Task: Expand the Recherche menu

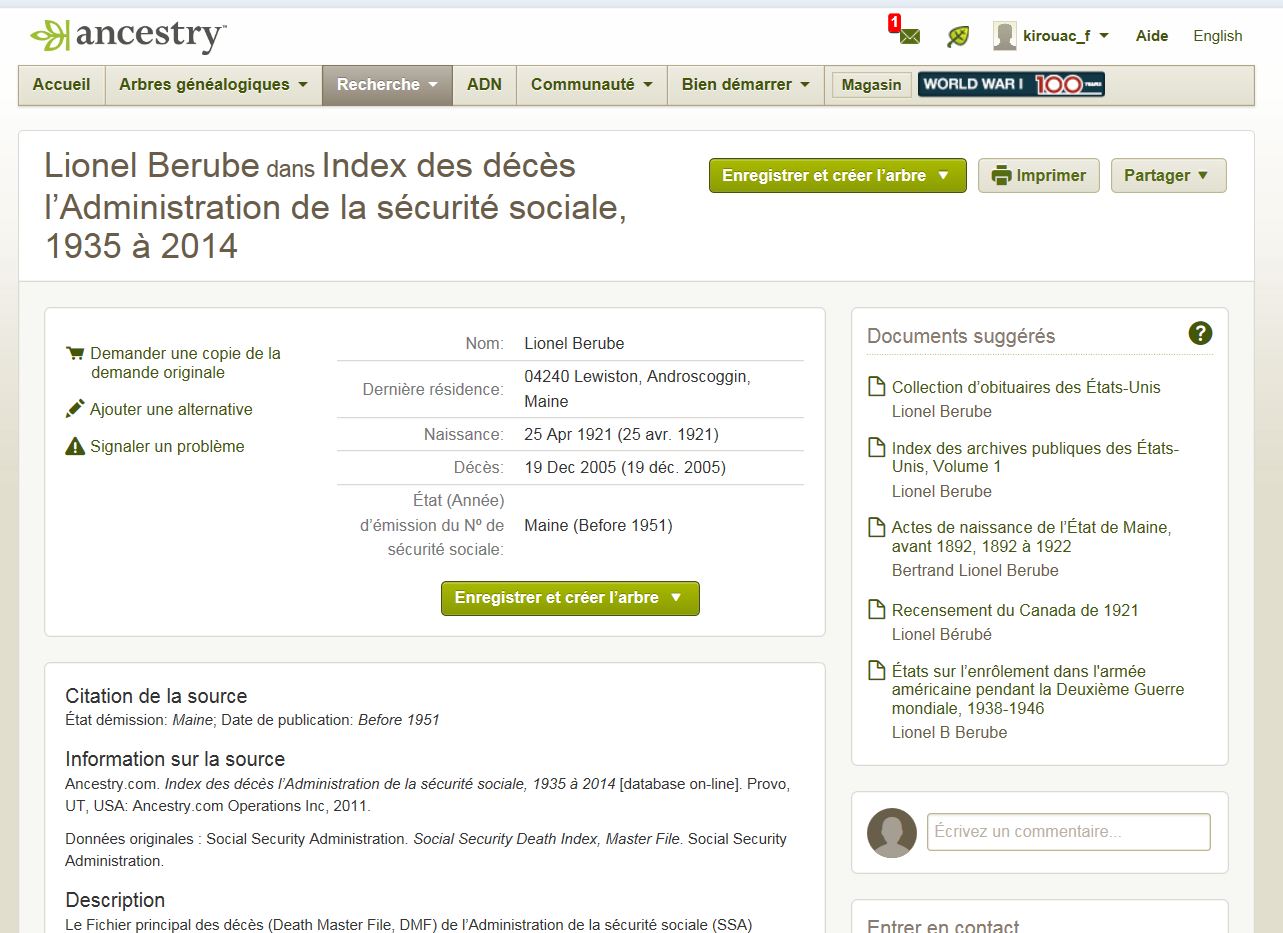Action: [387, 85]
